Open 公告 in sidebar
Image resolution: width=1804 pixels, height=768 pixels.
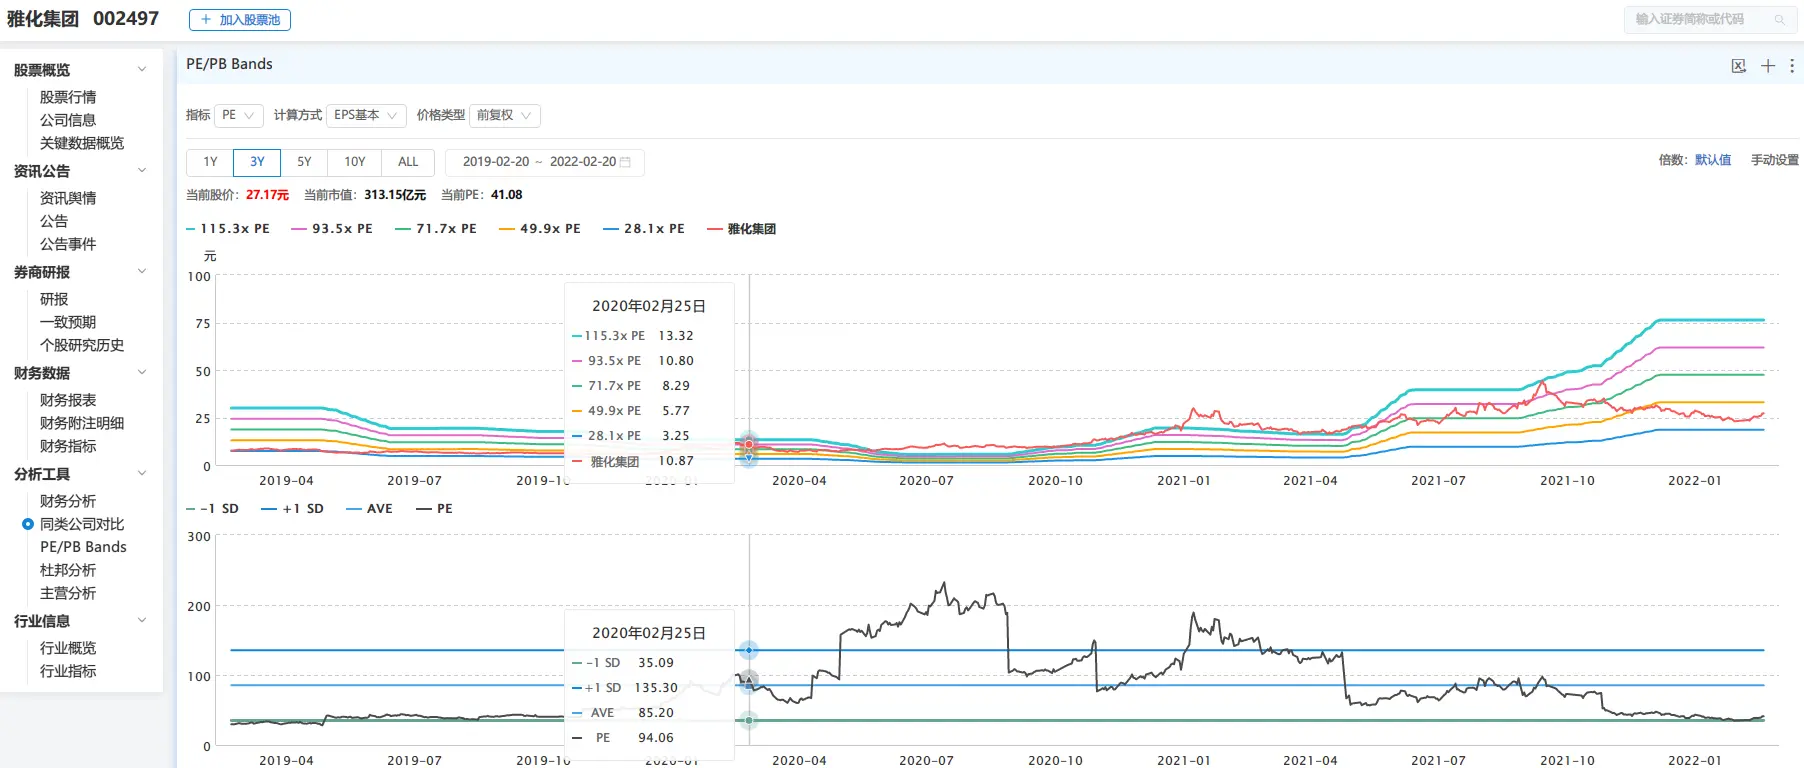tap(54, 221)
